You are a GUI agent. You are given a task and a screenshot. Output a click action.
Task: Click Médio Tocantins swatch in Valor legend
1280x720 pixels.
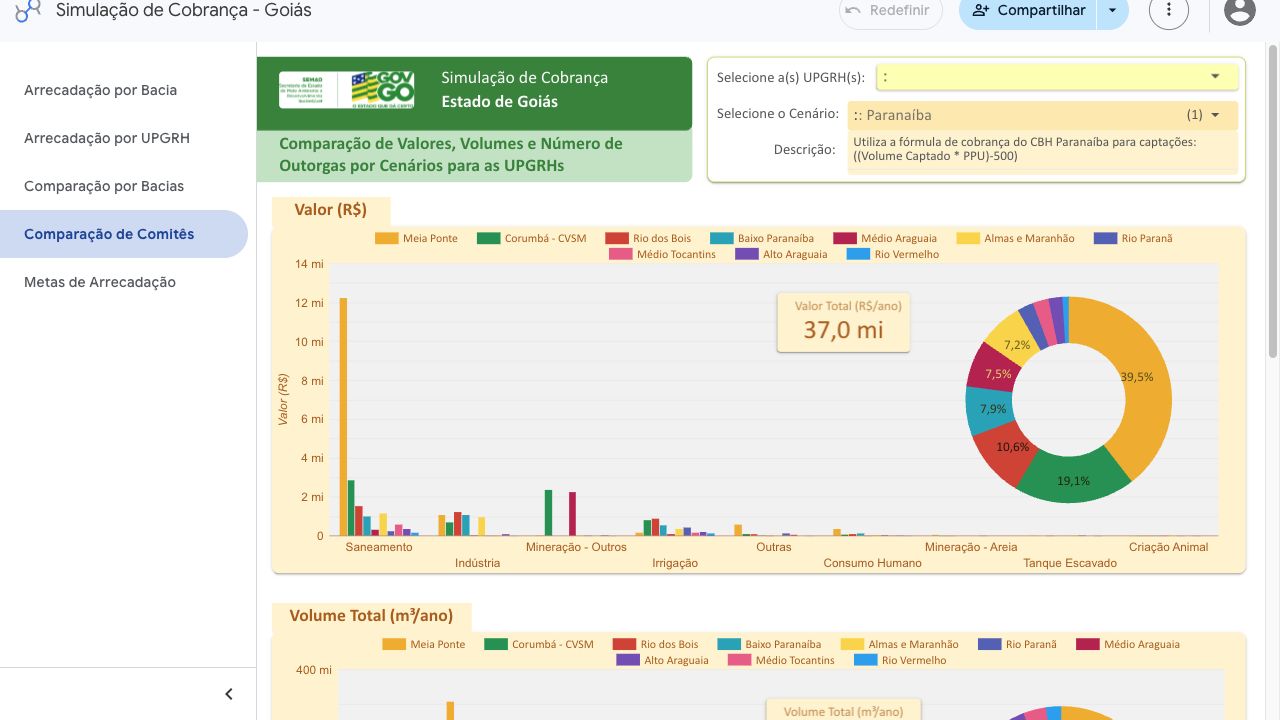(621, 254)
